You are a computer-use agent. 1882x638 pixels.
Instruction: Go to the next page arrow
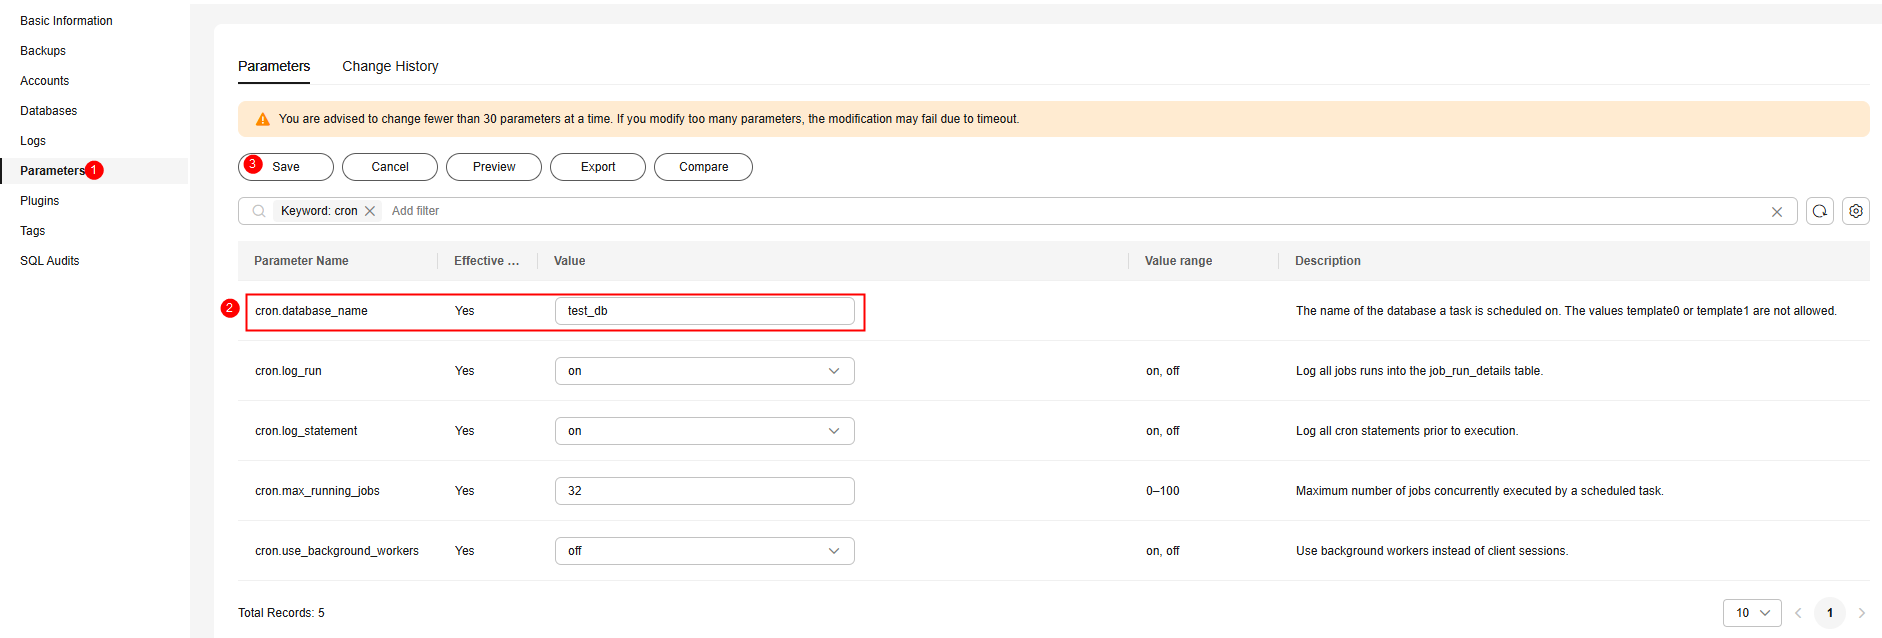1862,613
